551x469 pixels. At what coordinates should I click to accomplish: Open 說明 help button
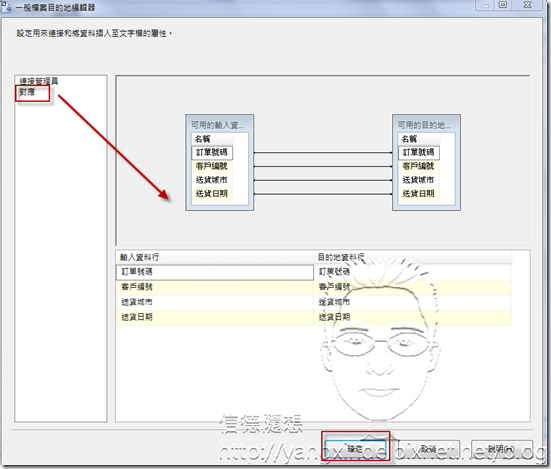tap(501, 449)
